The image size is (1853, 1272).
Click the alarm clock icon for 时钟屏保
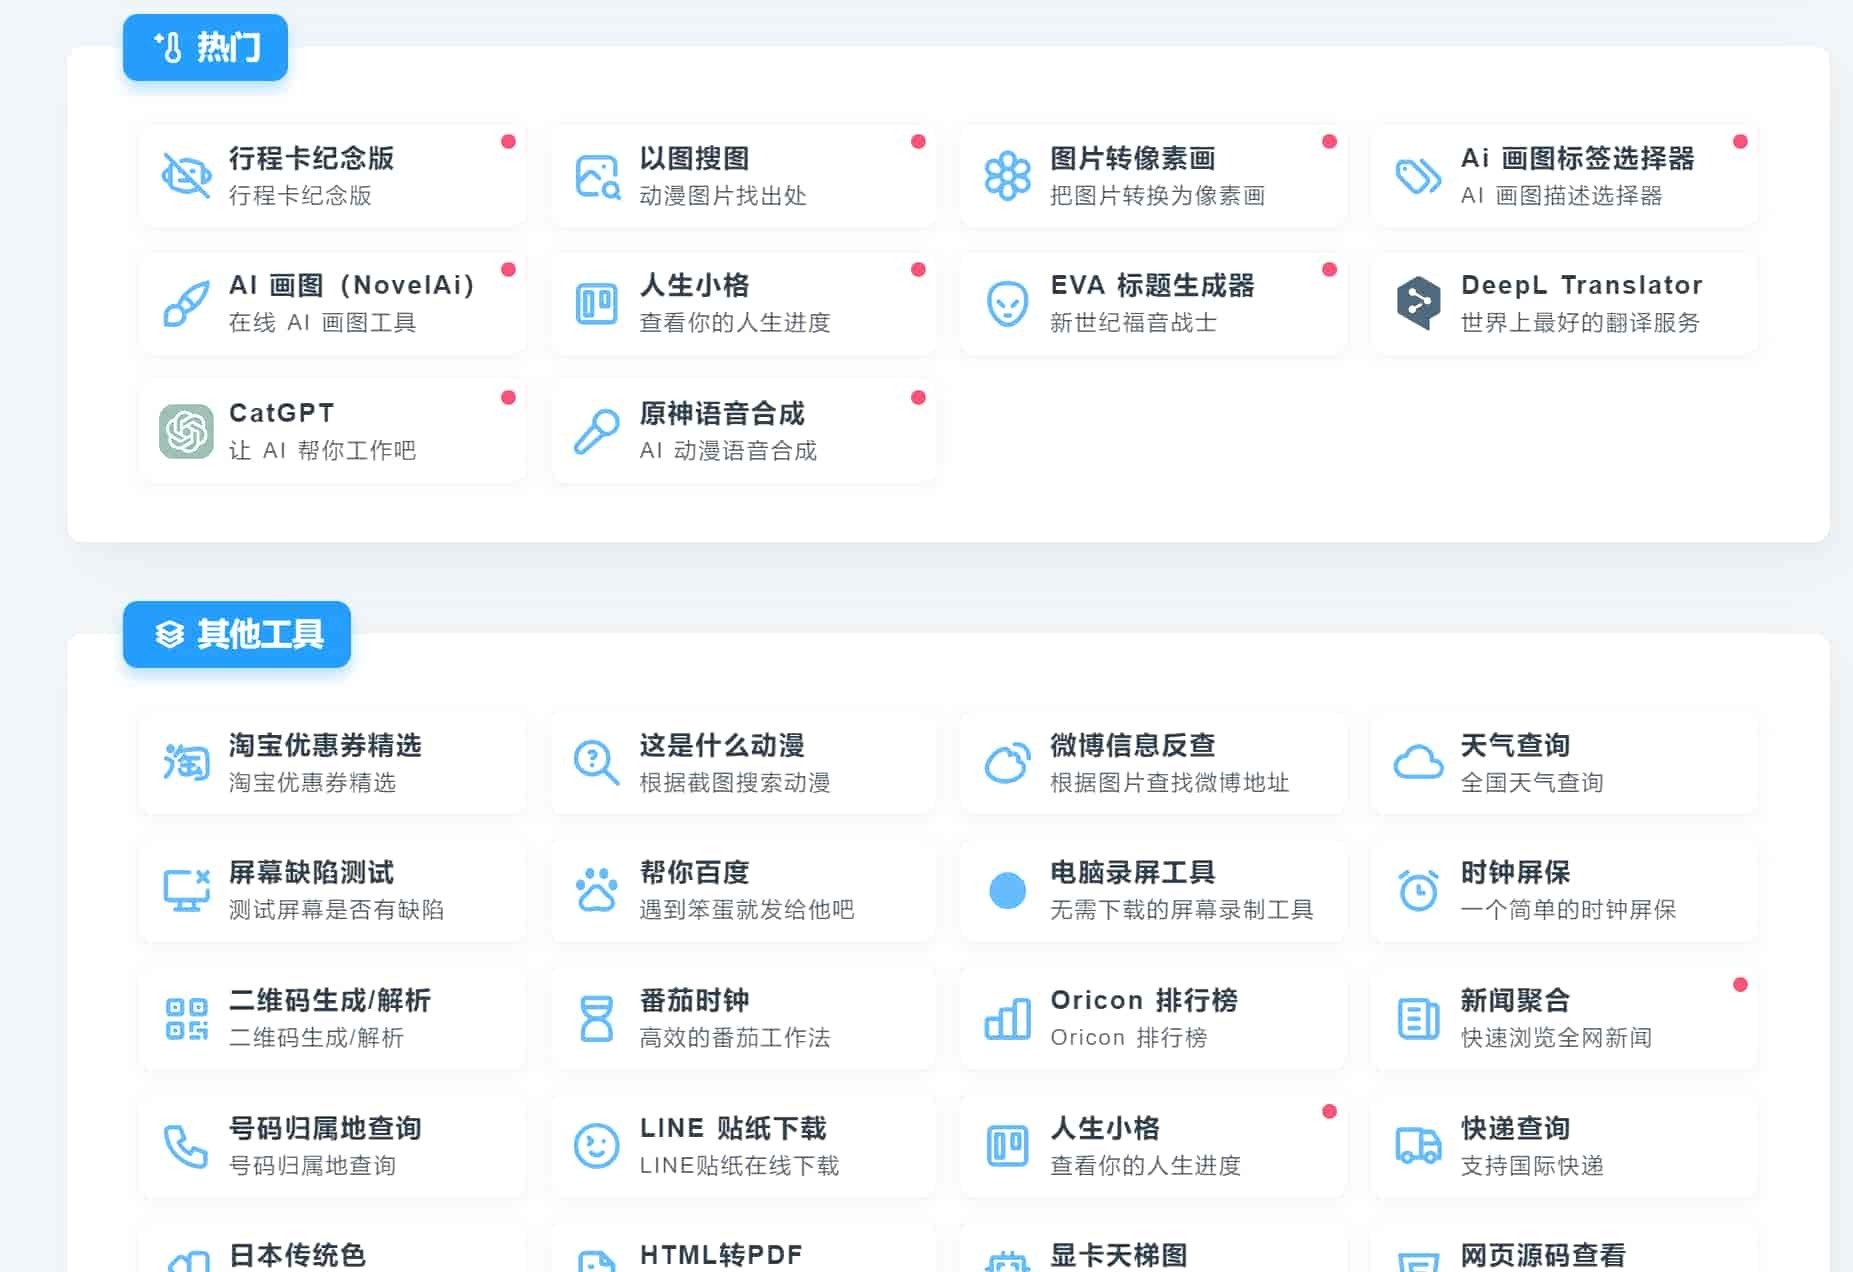(x=1418, y=890)
